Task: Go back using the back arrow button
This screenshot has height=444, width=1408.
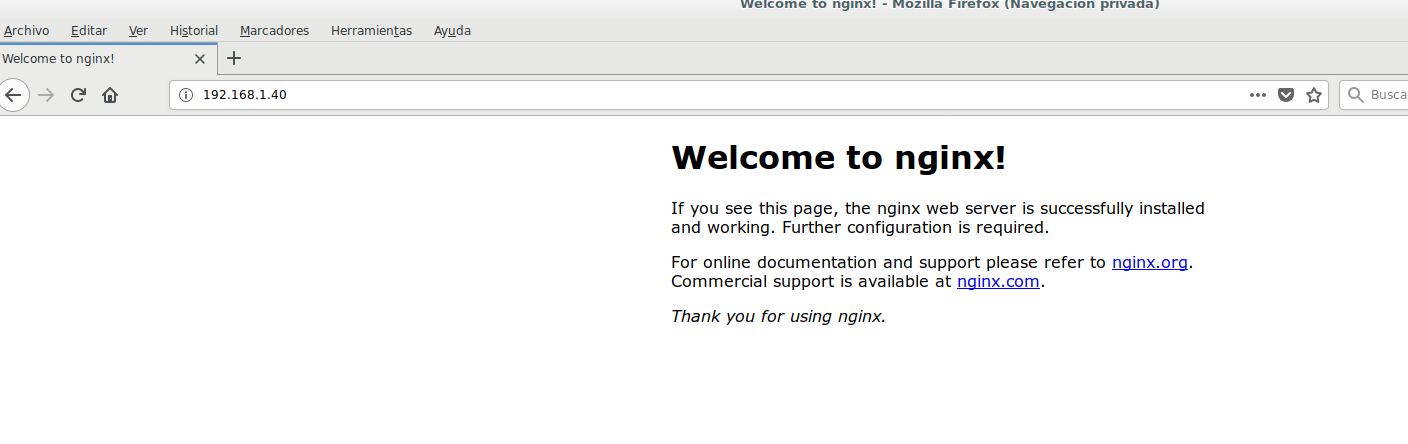Action: pos(12,95)
